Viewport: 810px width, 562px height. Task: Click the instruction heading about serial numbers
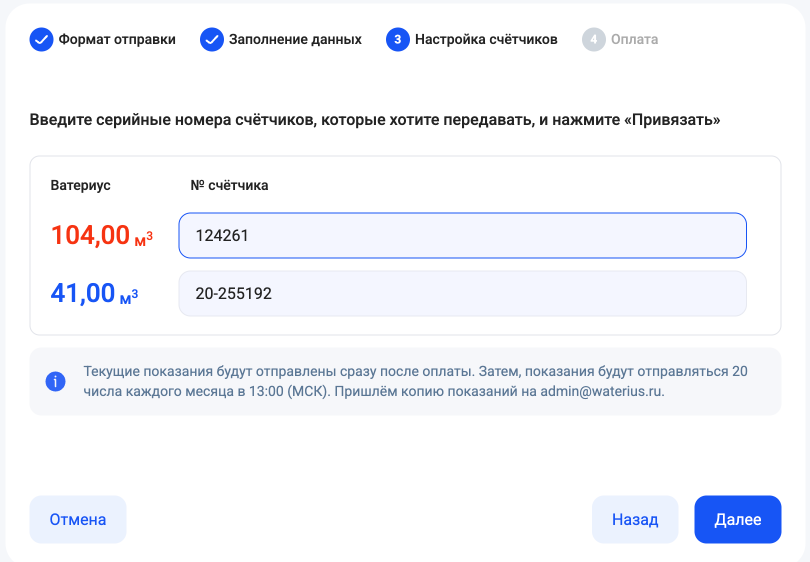375,120
